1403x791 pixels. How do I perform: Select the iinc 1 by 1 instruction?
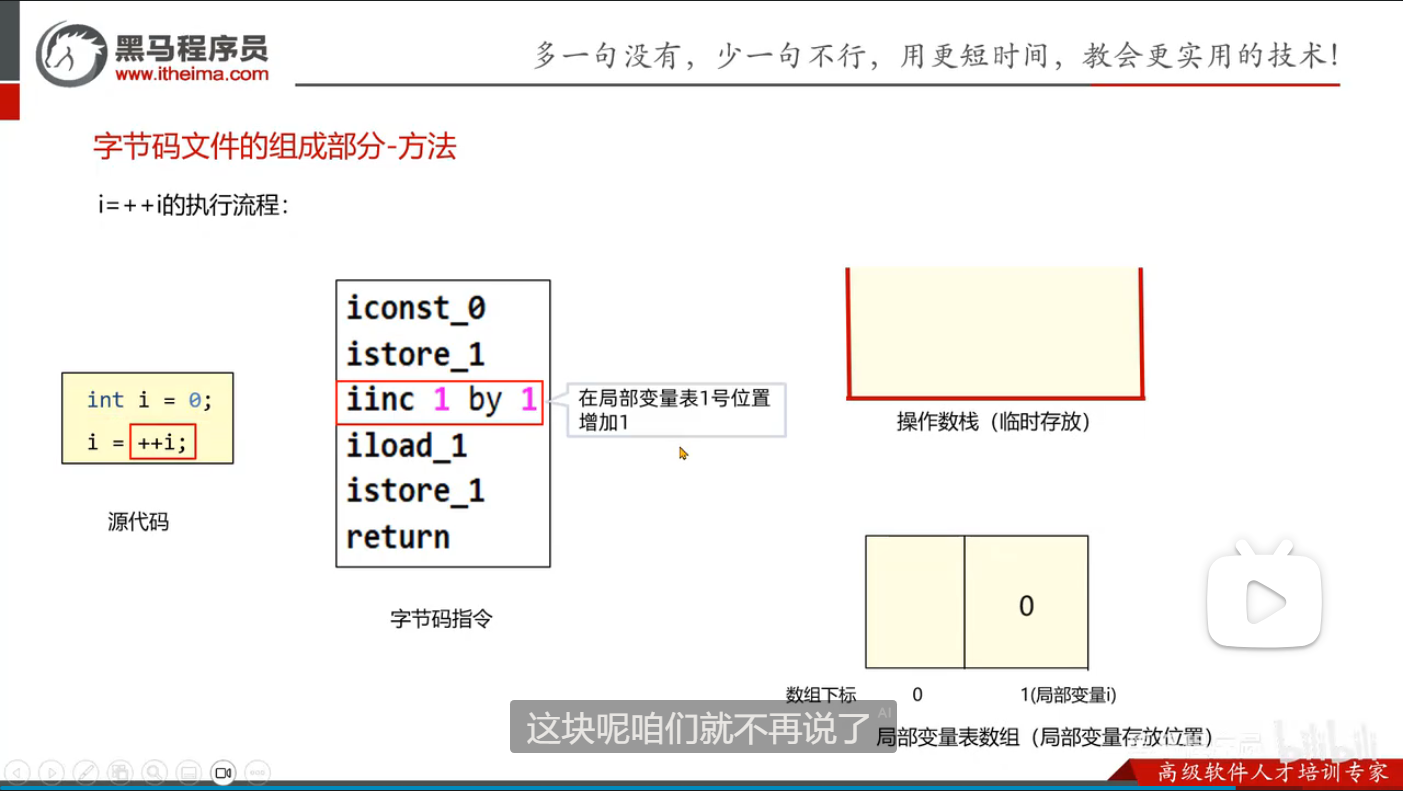440,402
